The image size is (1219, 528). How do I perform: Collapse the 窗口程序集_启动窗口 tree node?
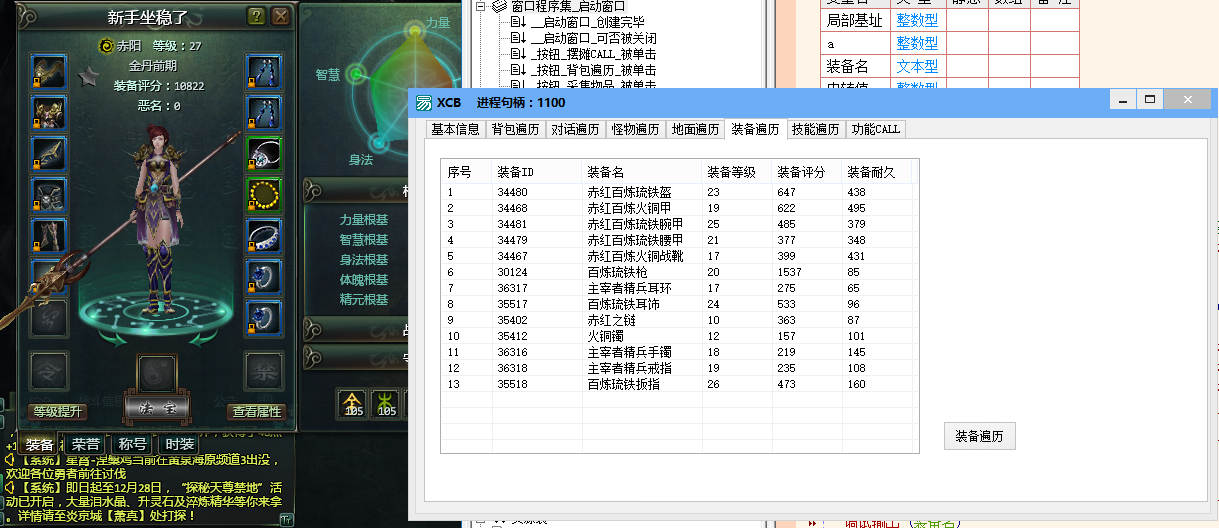481,5
